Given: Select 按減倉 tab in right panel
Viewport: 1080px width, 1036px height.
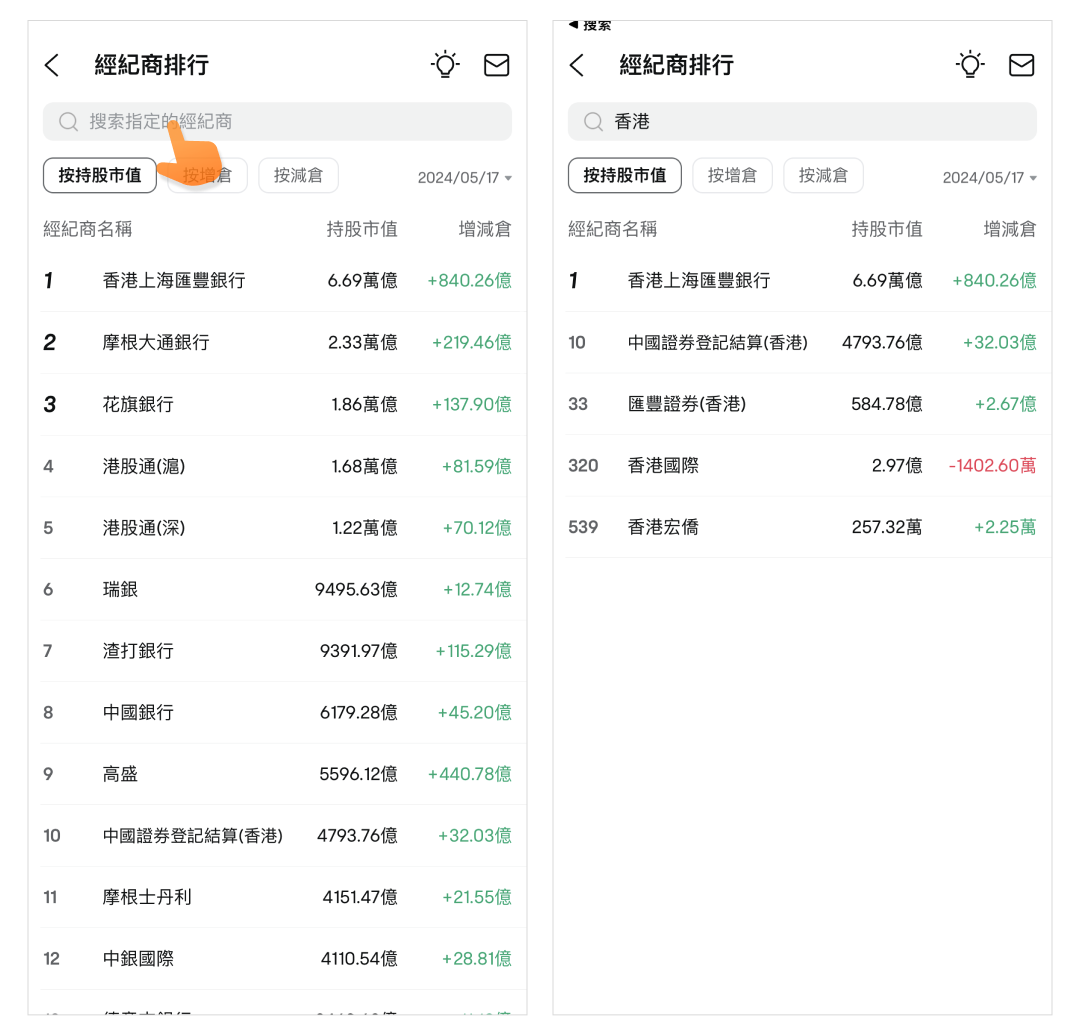Looking at the screenshot, I should [x=823, y=176].
